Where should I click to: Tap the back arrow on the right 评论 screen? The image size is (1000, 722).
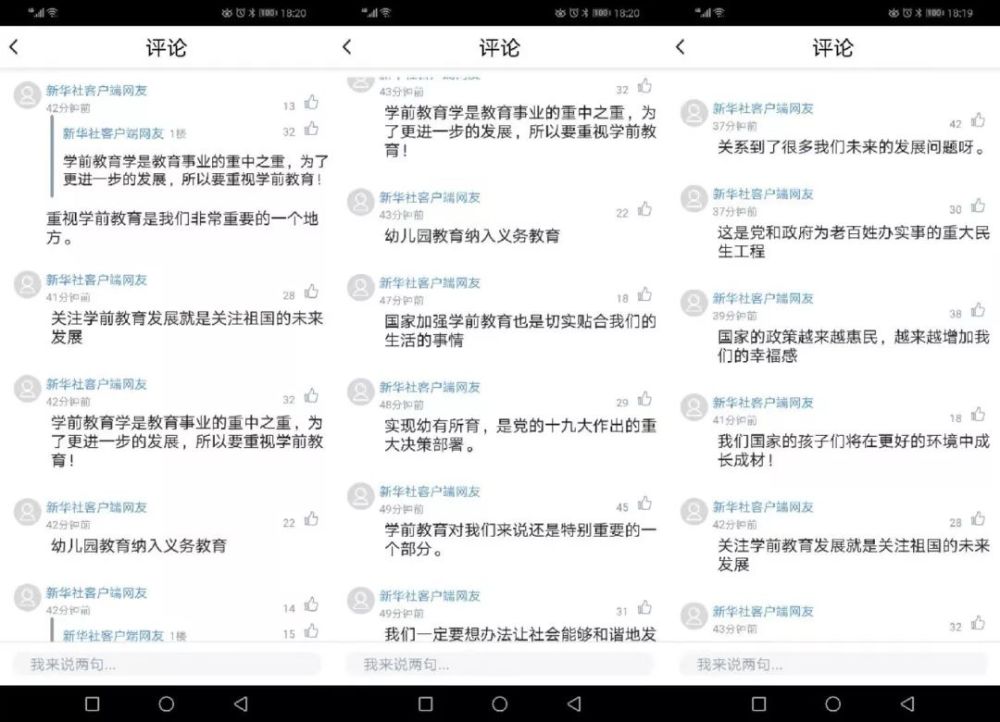pyautogui.click(x=681, y=47)
